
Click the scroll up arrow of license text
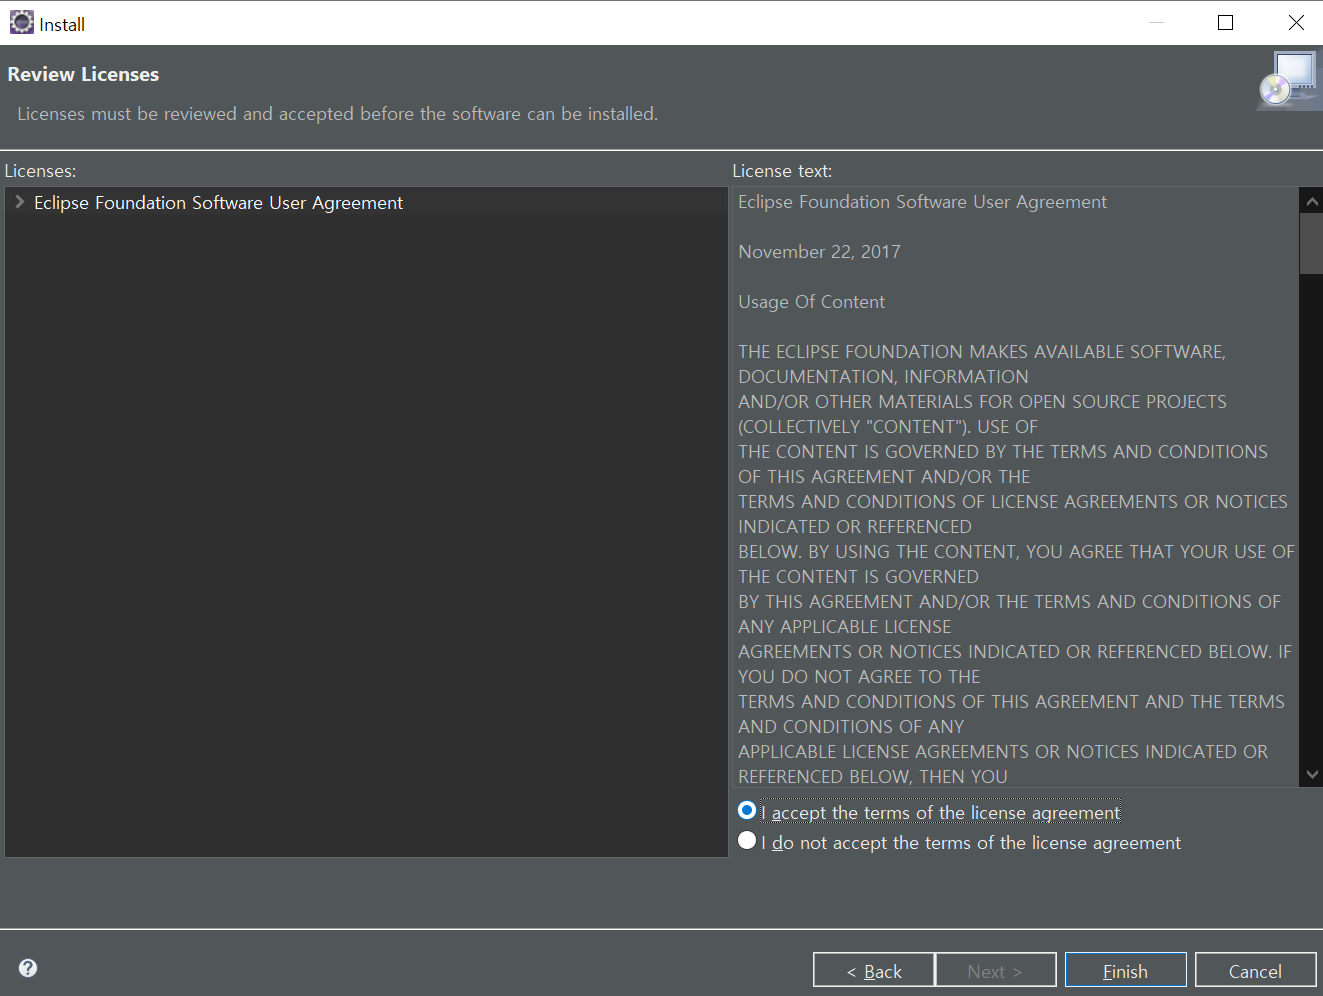(1312, 201)
